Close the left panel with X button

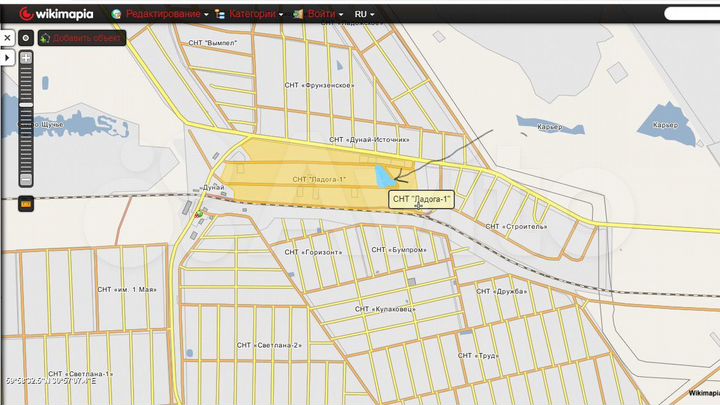click(x=6, y=37)
